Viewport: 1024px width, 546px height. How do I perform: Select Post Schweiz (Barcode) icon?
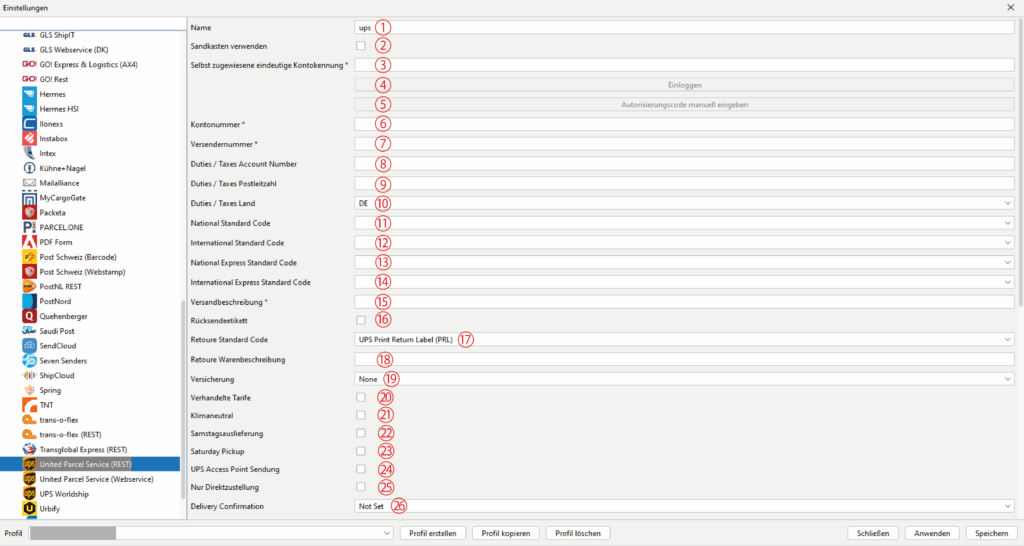pyautogui.click(x=29, y=257)
